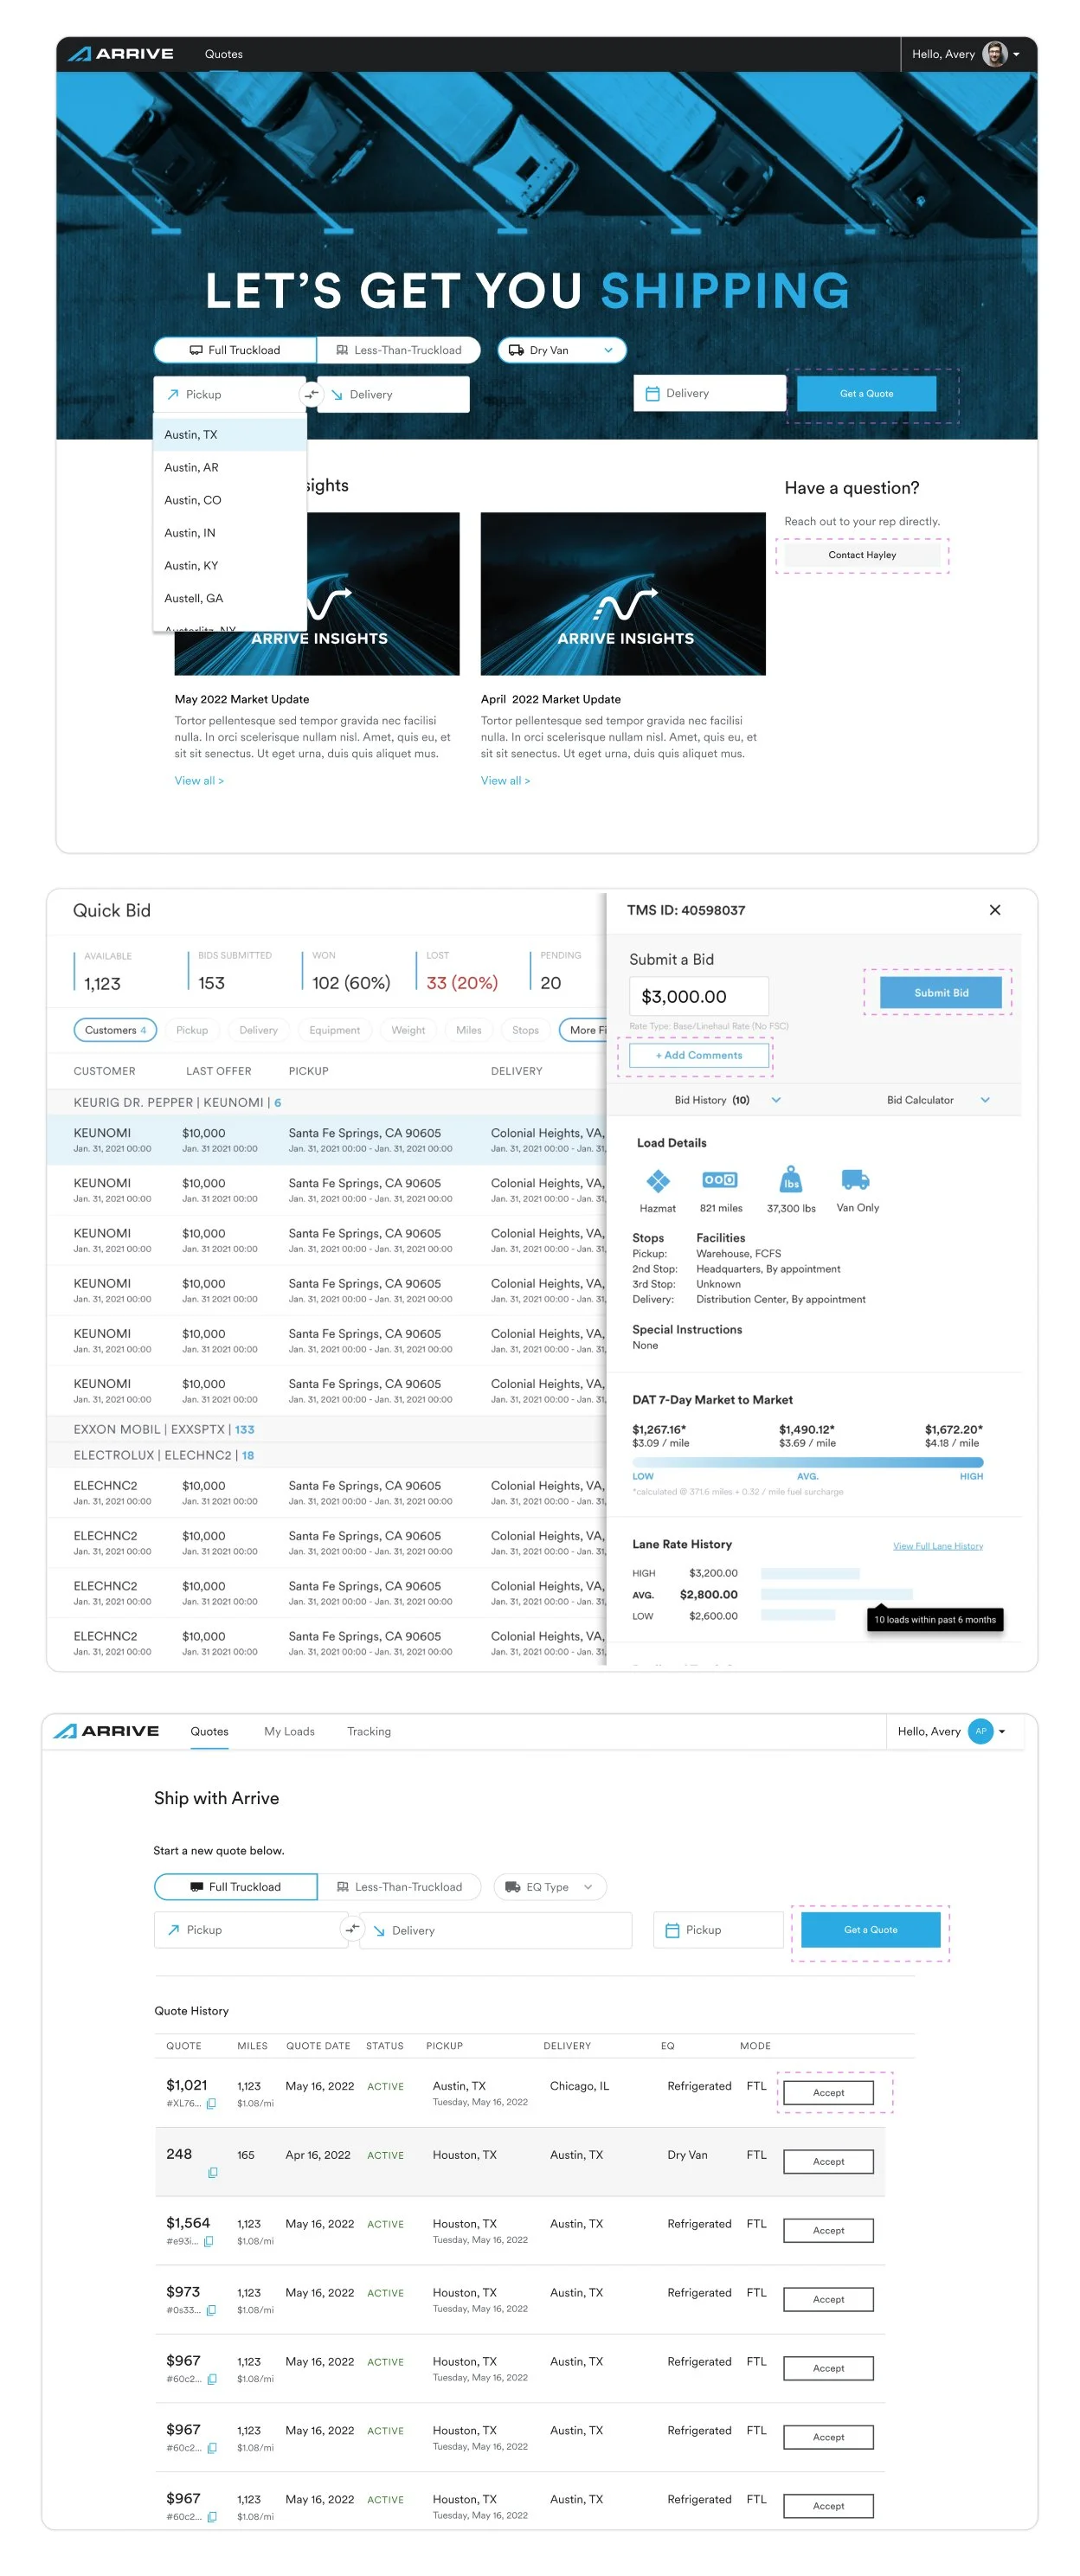Copy quote ID #0s33 icon
This screenshot has width=1080, height=2576.
point(211,2311)
